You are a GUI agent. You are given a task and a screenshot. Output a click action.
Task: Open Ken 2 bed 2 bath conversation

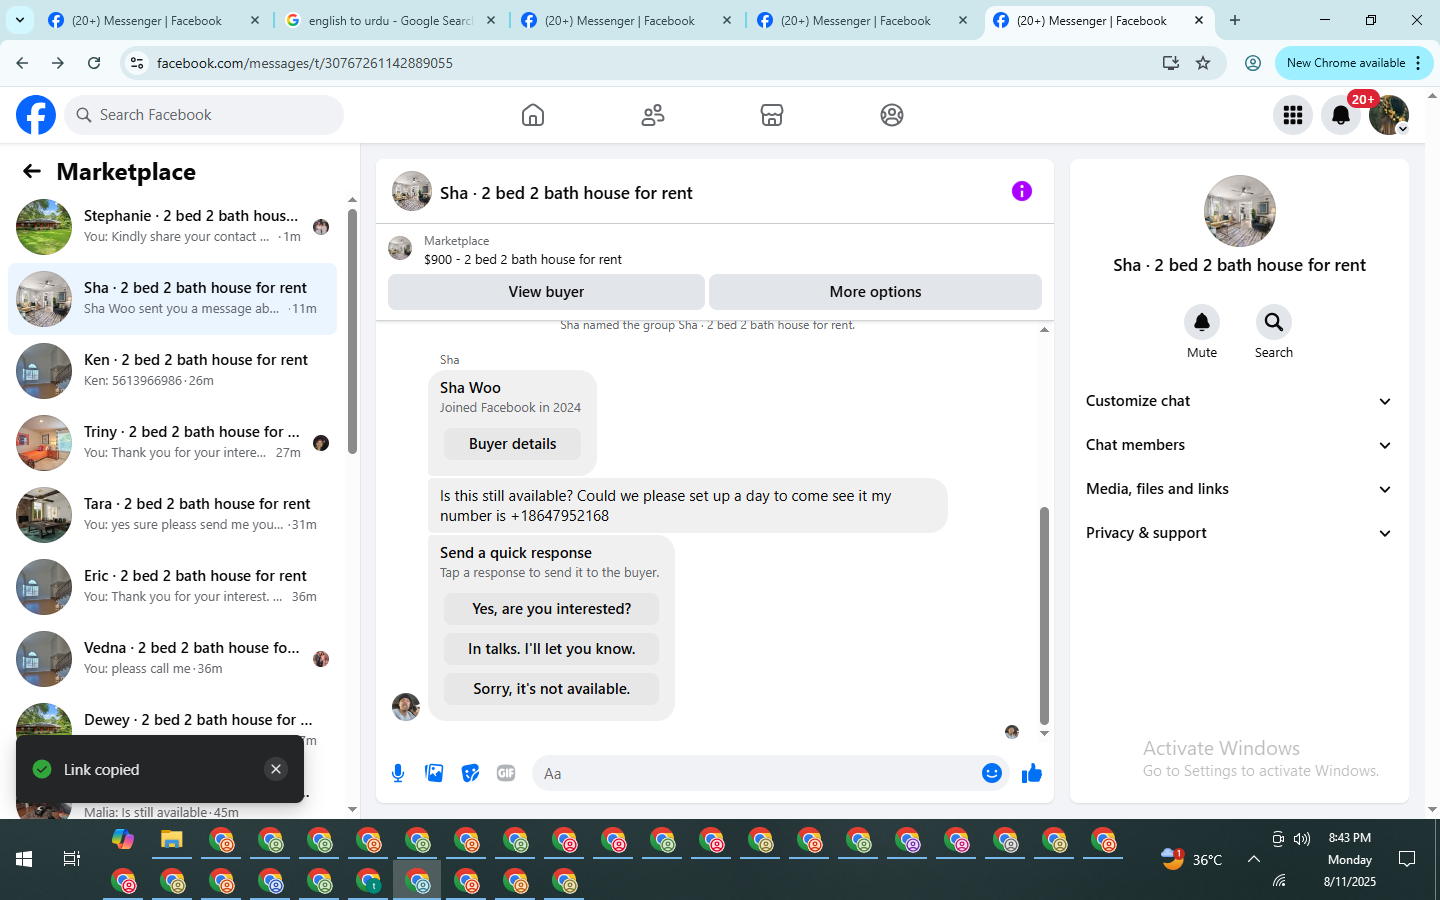pos(172,371)
